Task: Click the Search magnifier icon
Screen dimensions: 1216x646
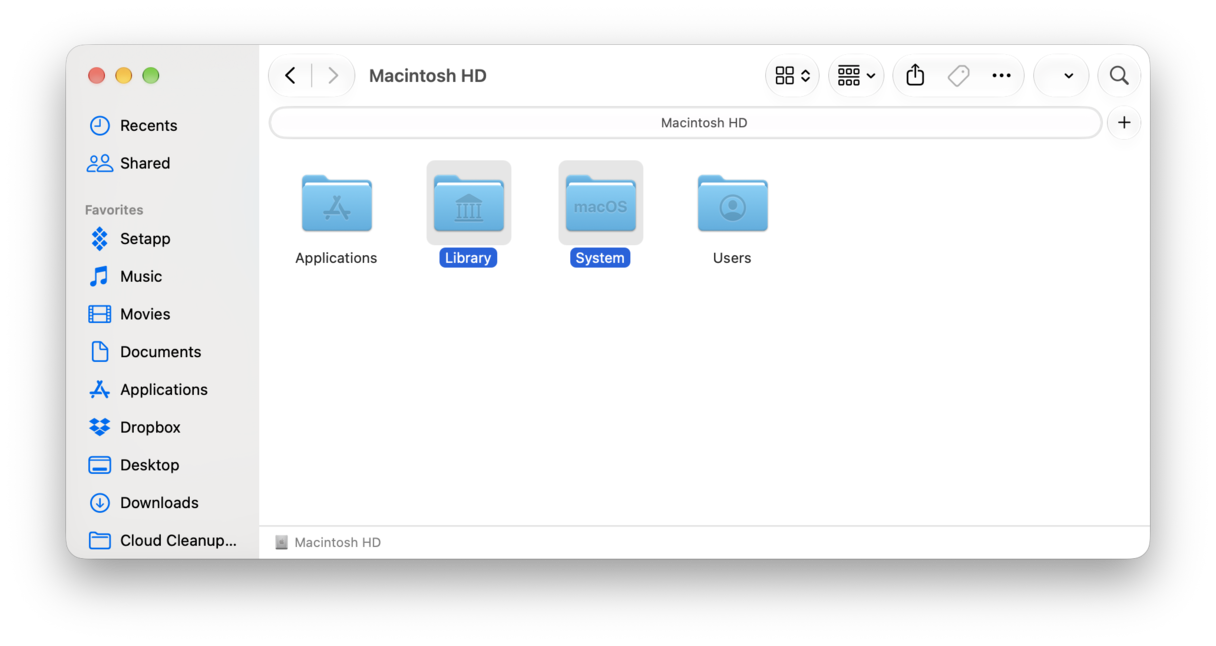Action: 1119,76
